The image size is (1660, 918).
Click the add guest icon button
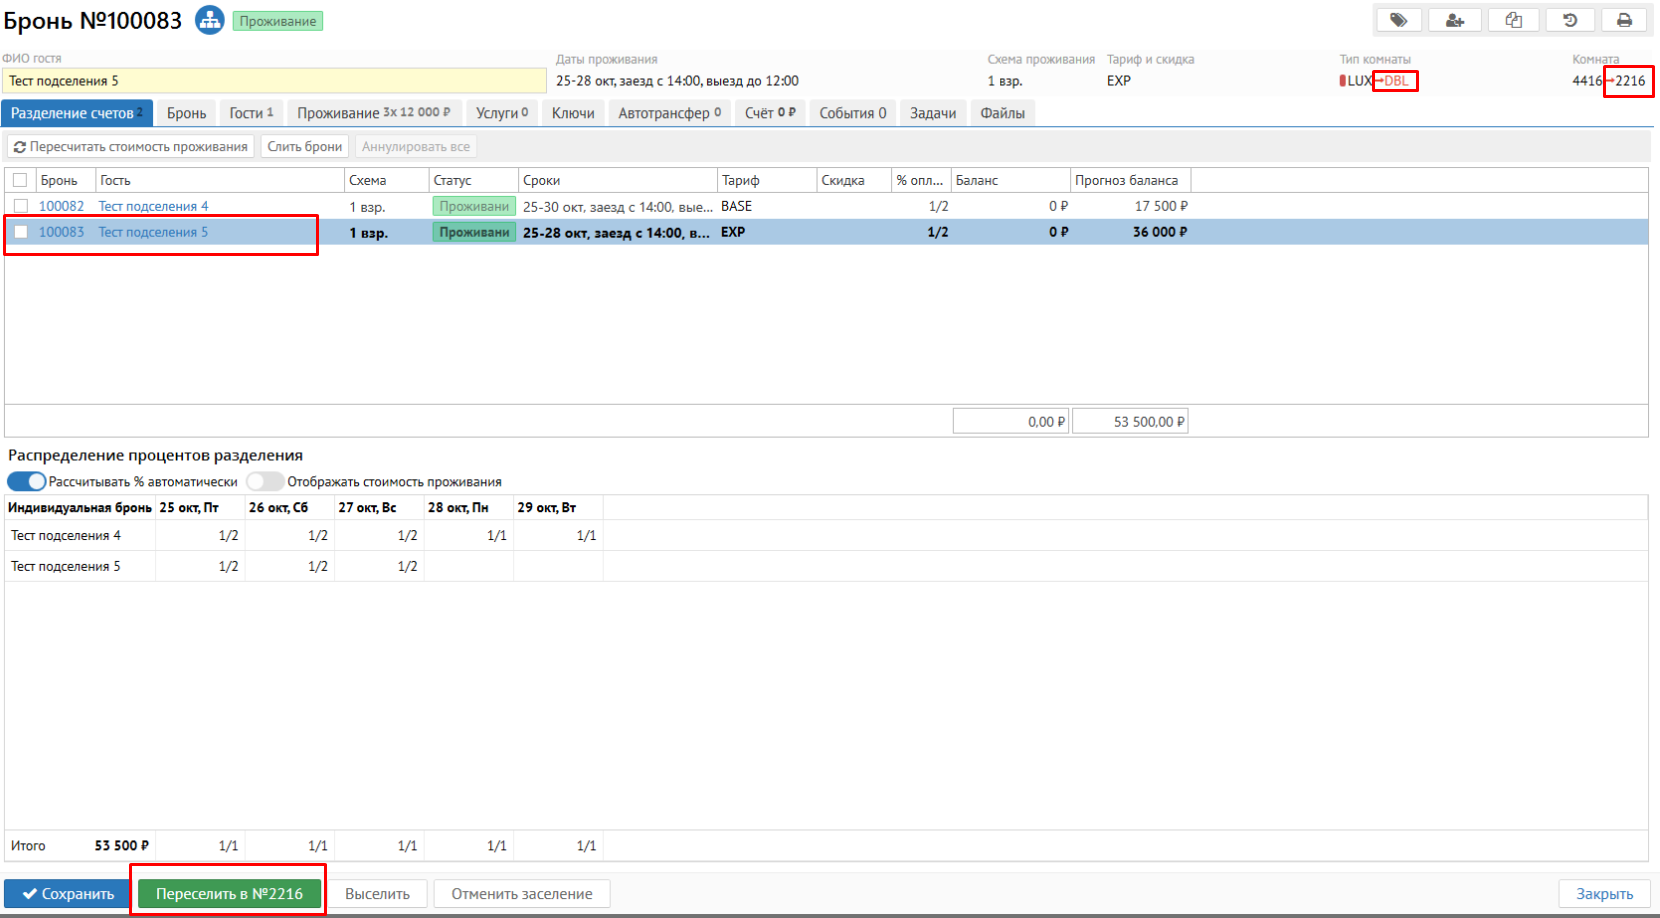pyautogui.click(x=1455, y=20)
